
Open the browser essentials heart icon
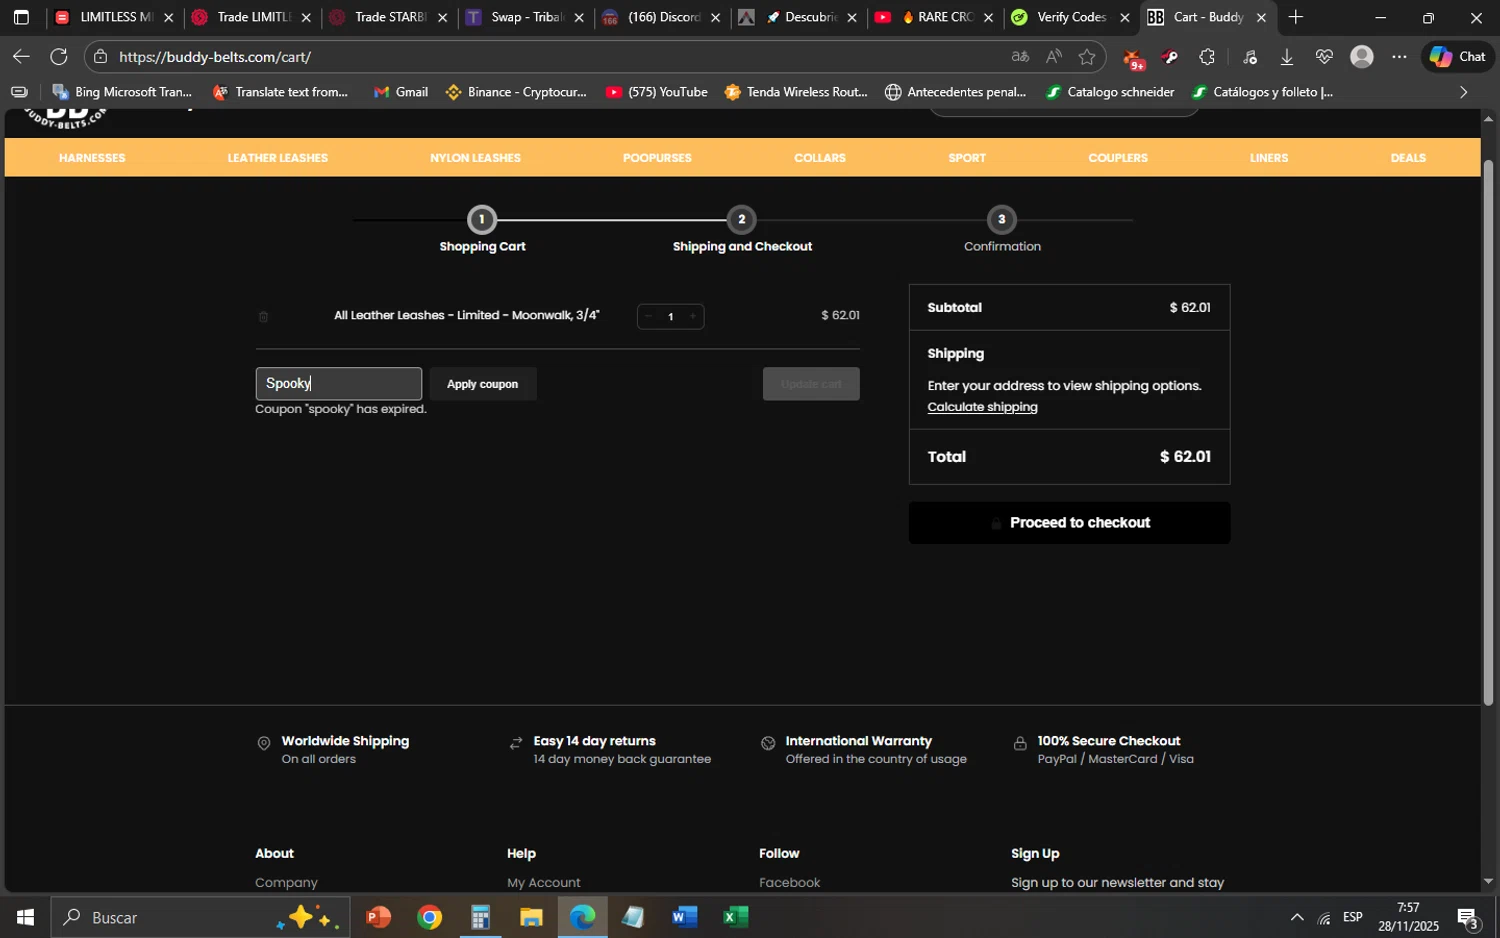click(1324, 57)
